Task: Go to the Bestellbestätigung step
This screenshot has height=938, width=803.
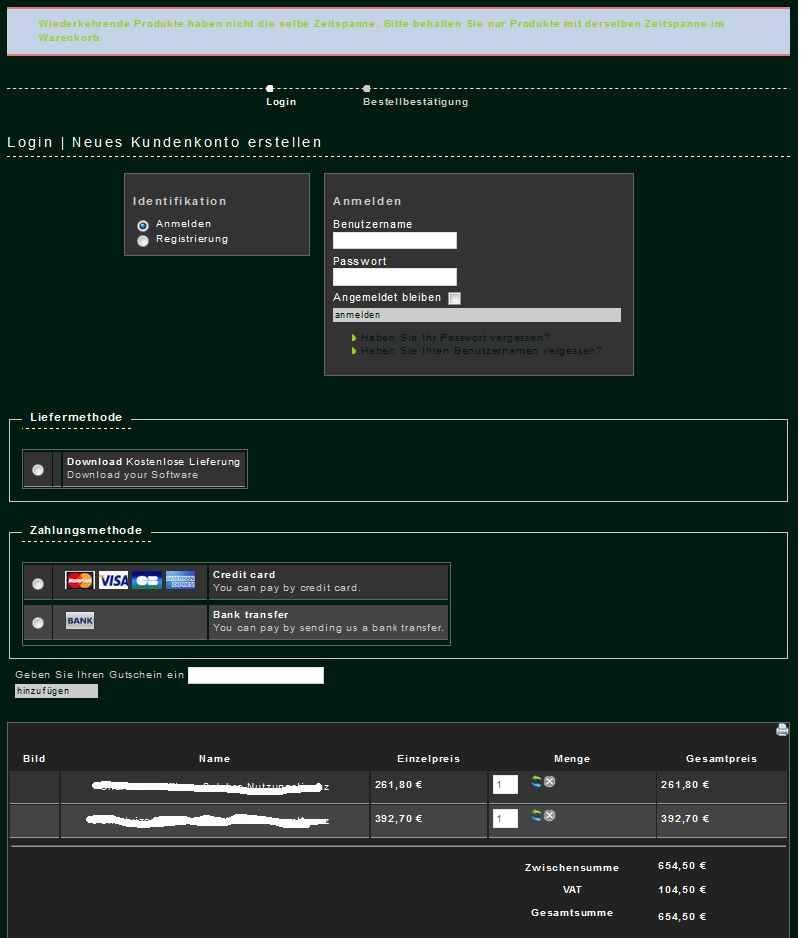Action: click(415, 102)
